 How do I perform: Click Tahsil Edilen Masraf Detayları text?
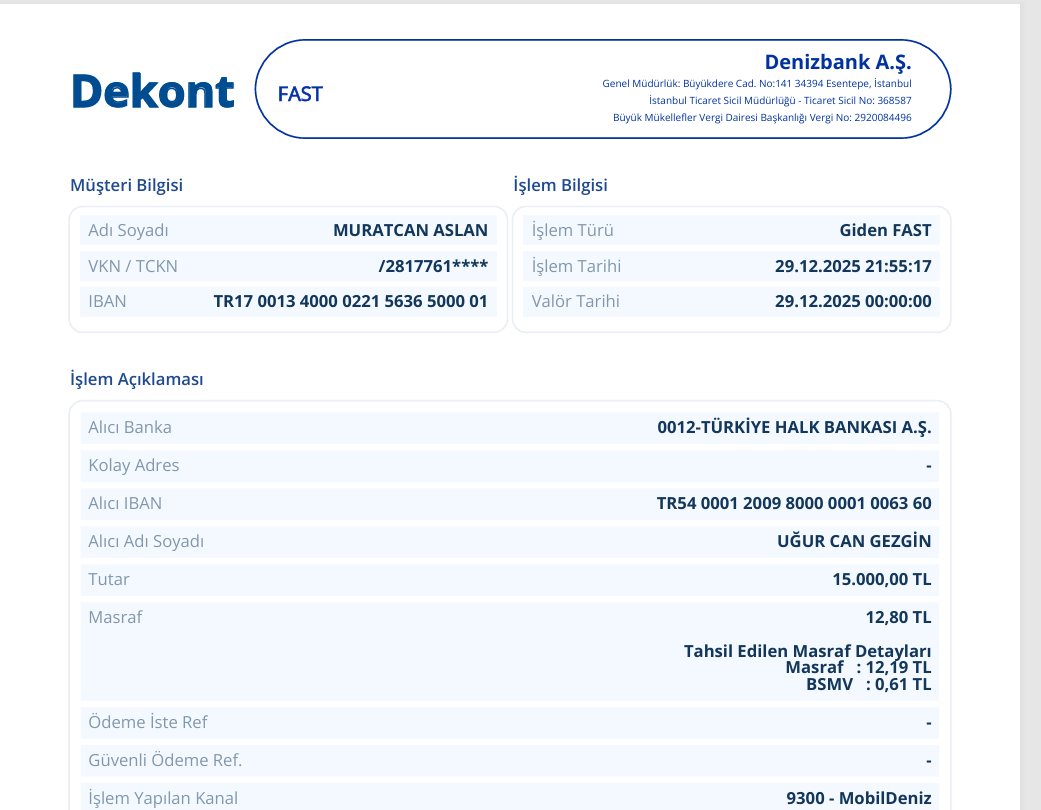[807, 651]
